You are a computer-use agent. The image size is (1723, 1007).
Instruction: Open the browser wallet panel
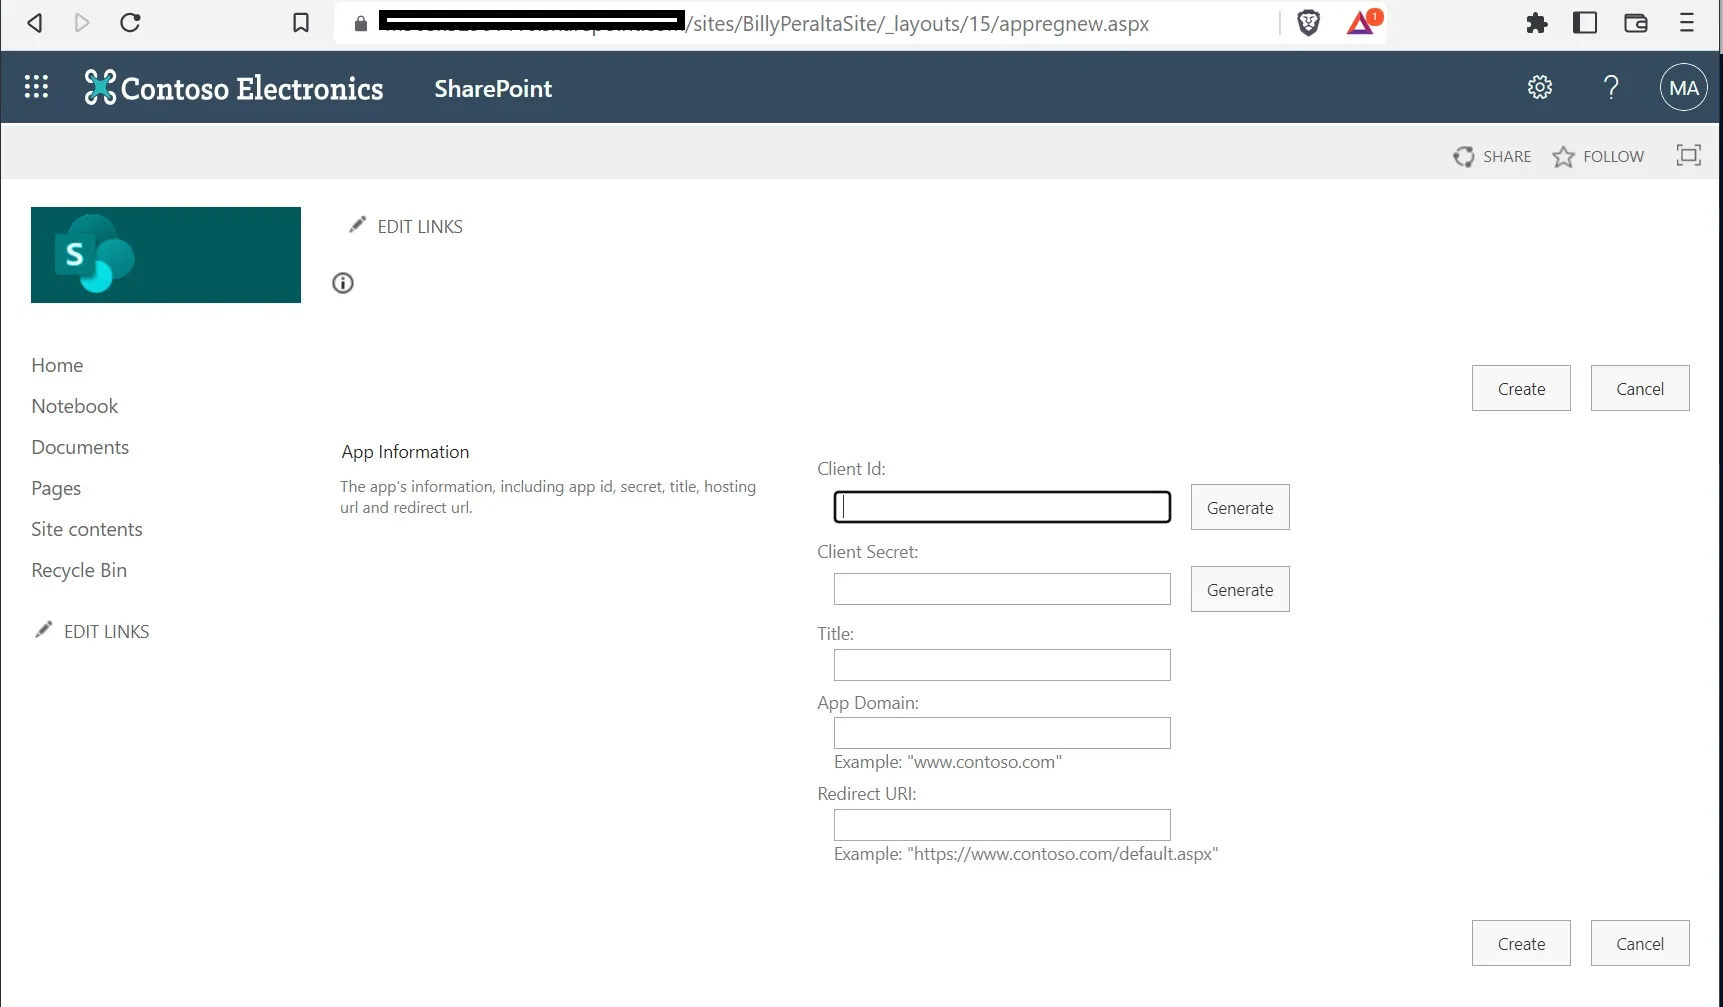(1636, 22)
